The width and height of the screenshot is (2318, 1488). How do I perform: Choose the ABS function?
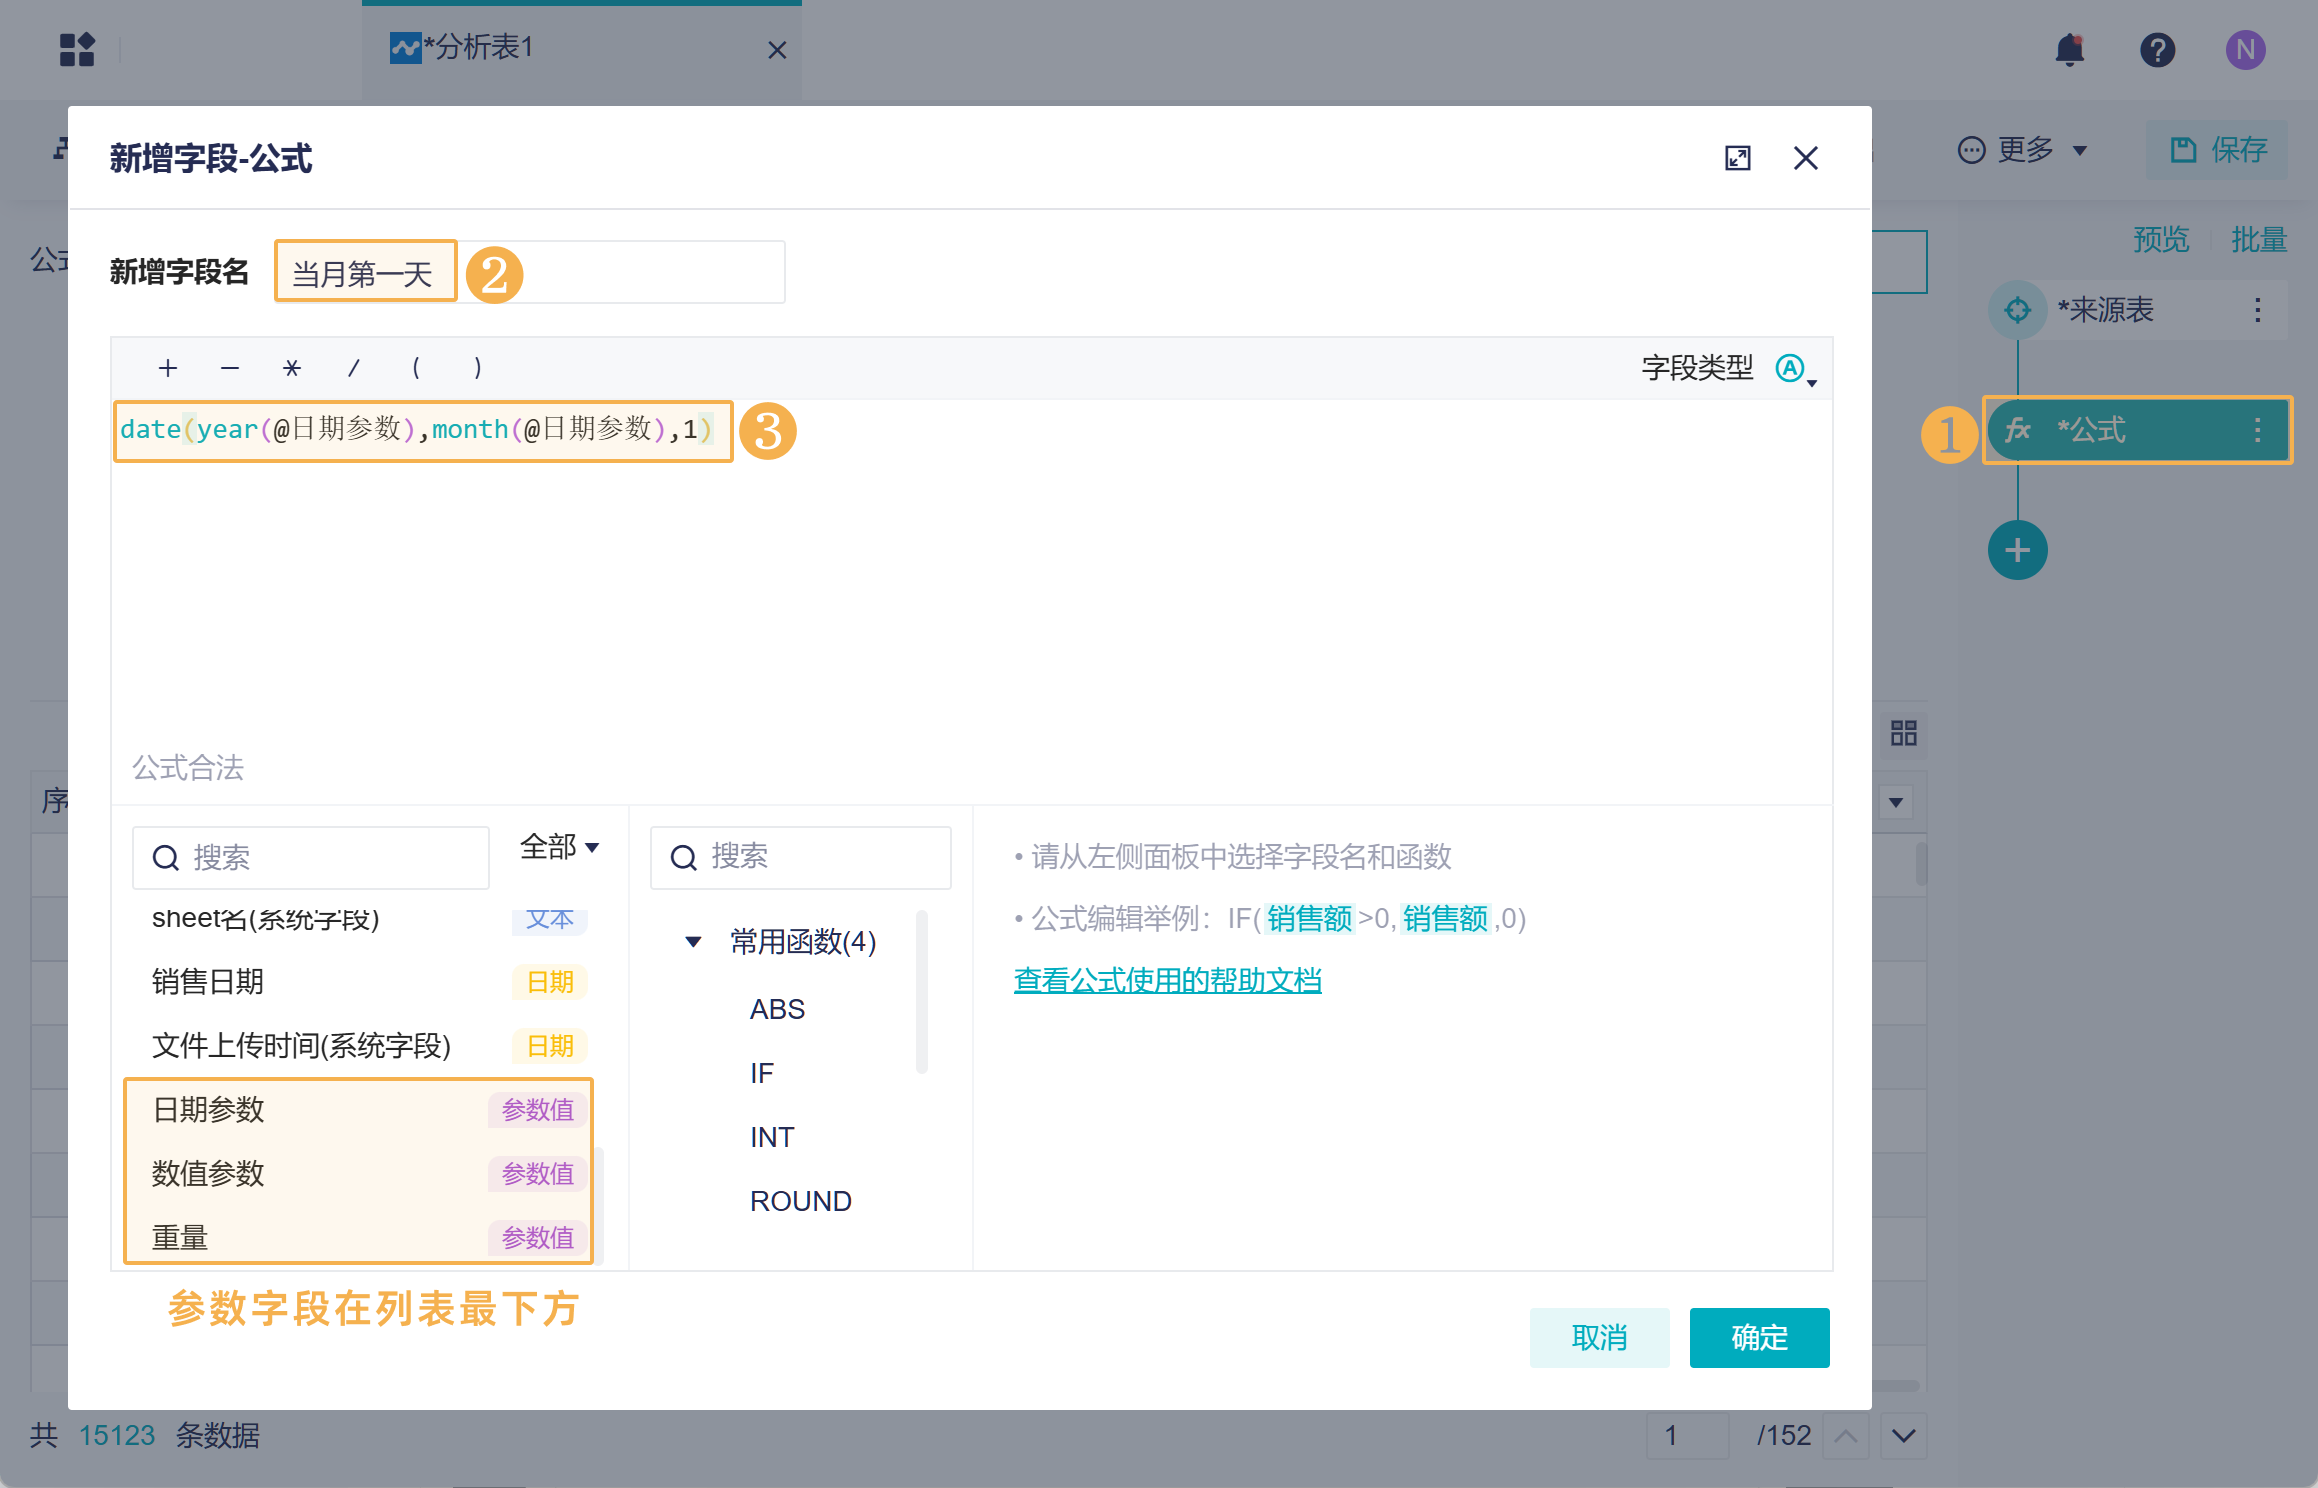[x=777, y=1009]
